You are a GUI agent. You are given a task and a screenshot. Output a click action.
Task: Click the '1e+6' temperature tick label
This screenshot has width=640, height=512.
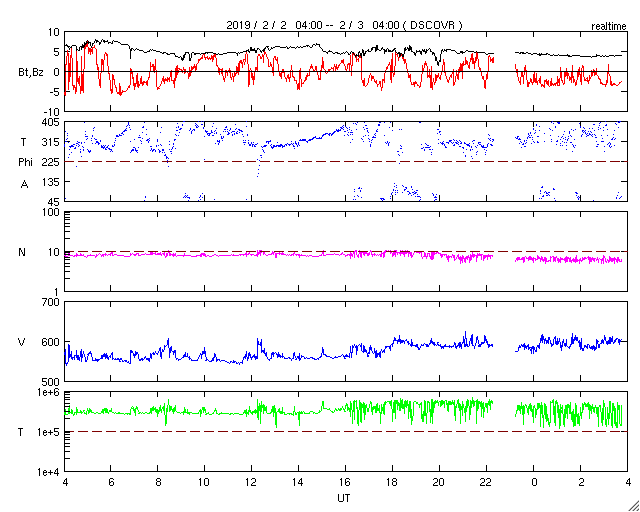coord(48,392)
